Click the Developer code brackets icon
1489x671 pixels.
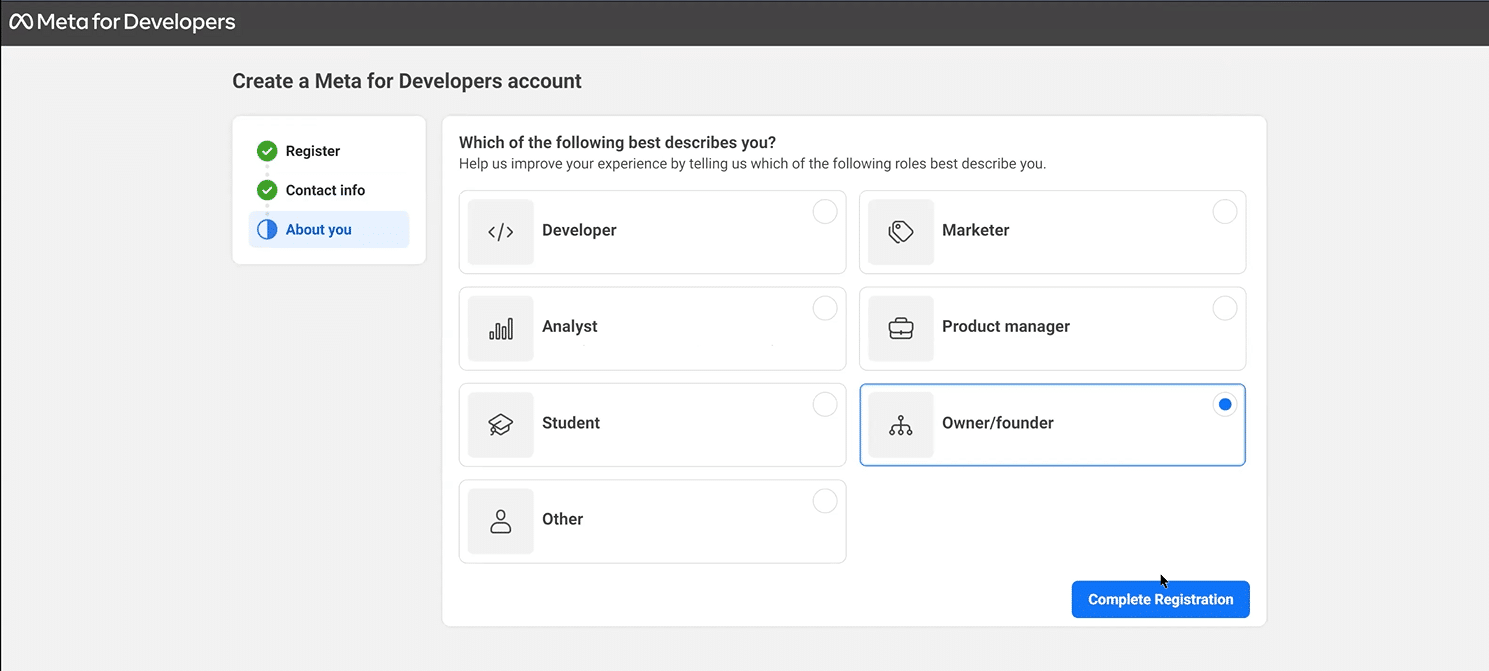coord(501,232)
